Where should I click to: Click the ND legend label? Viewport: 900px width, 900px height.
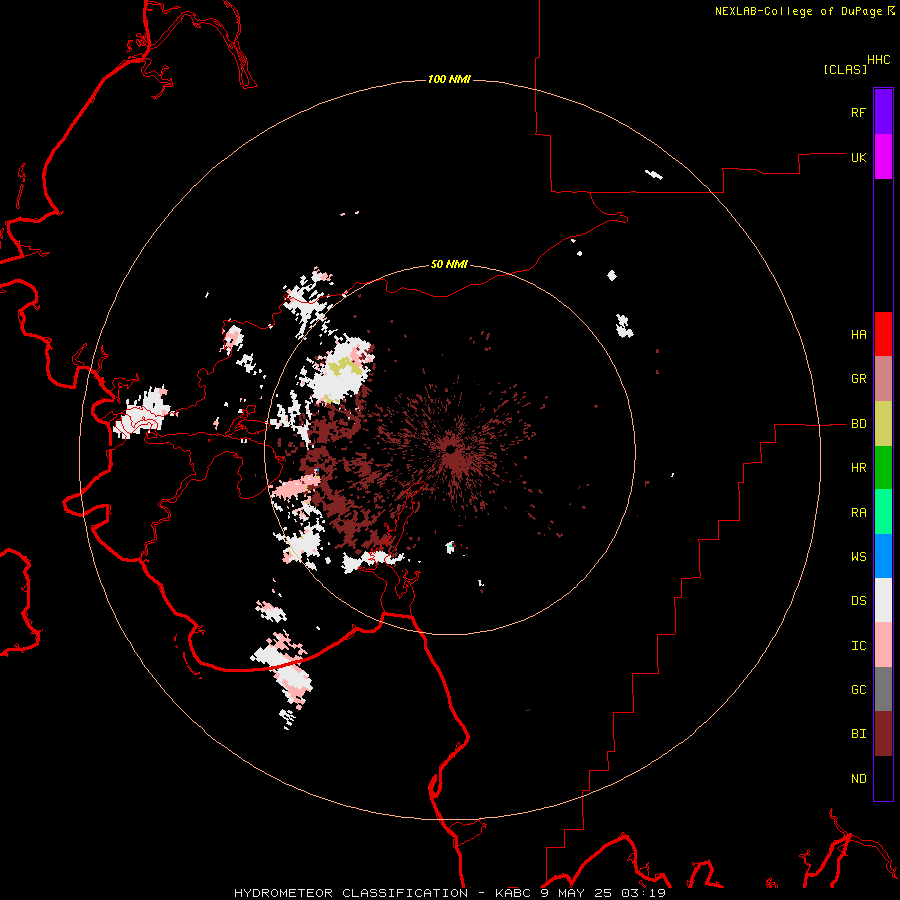coord(858,779)
